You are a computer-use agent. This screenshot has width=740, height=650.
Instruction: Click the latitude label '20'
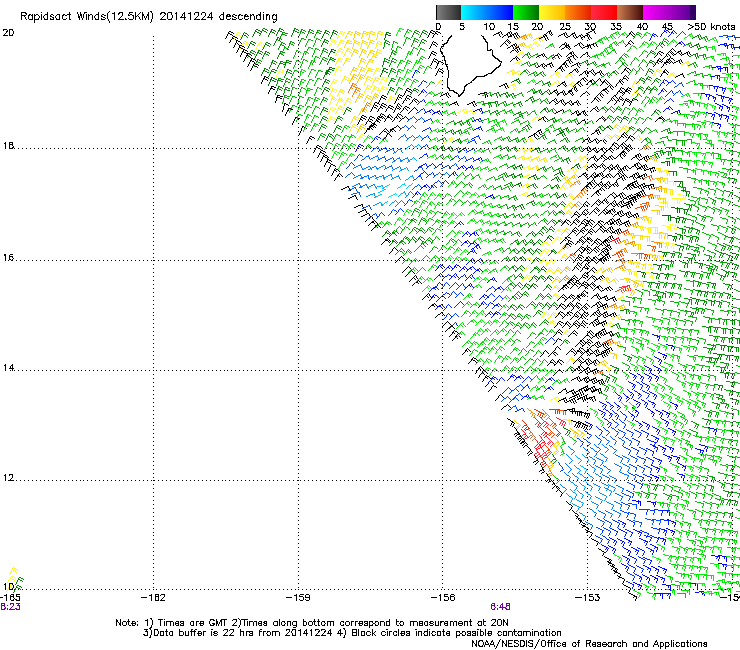[x=8, y=33]
